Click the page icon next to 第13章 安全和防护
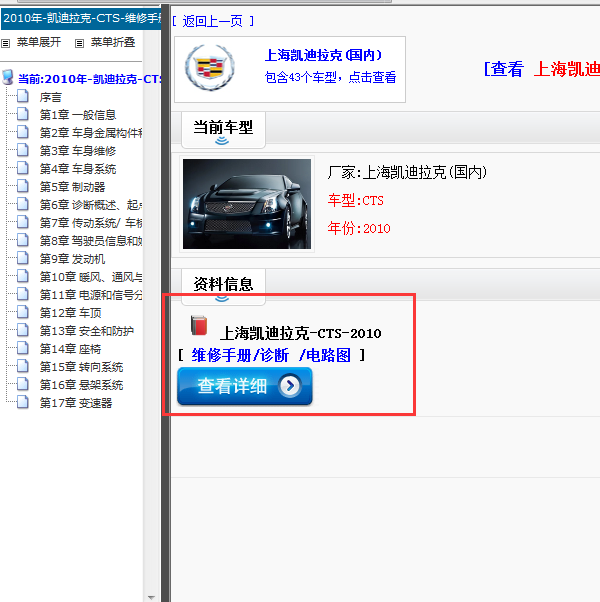The width and height of the screenshot is (600, 602). click(23, 331)
